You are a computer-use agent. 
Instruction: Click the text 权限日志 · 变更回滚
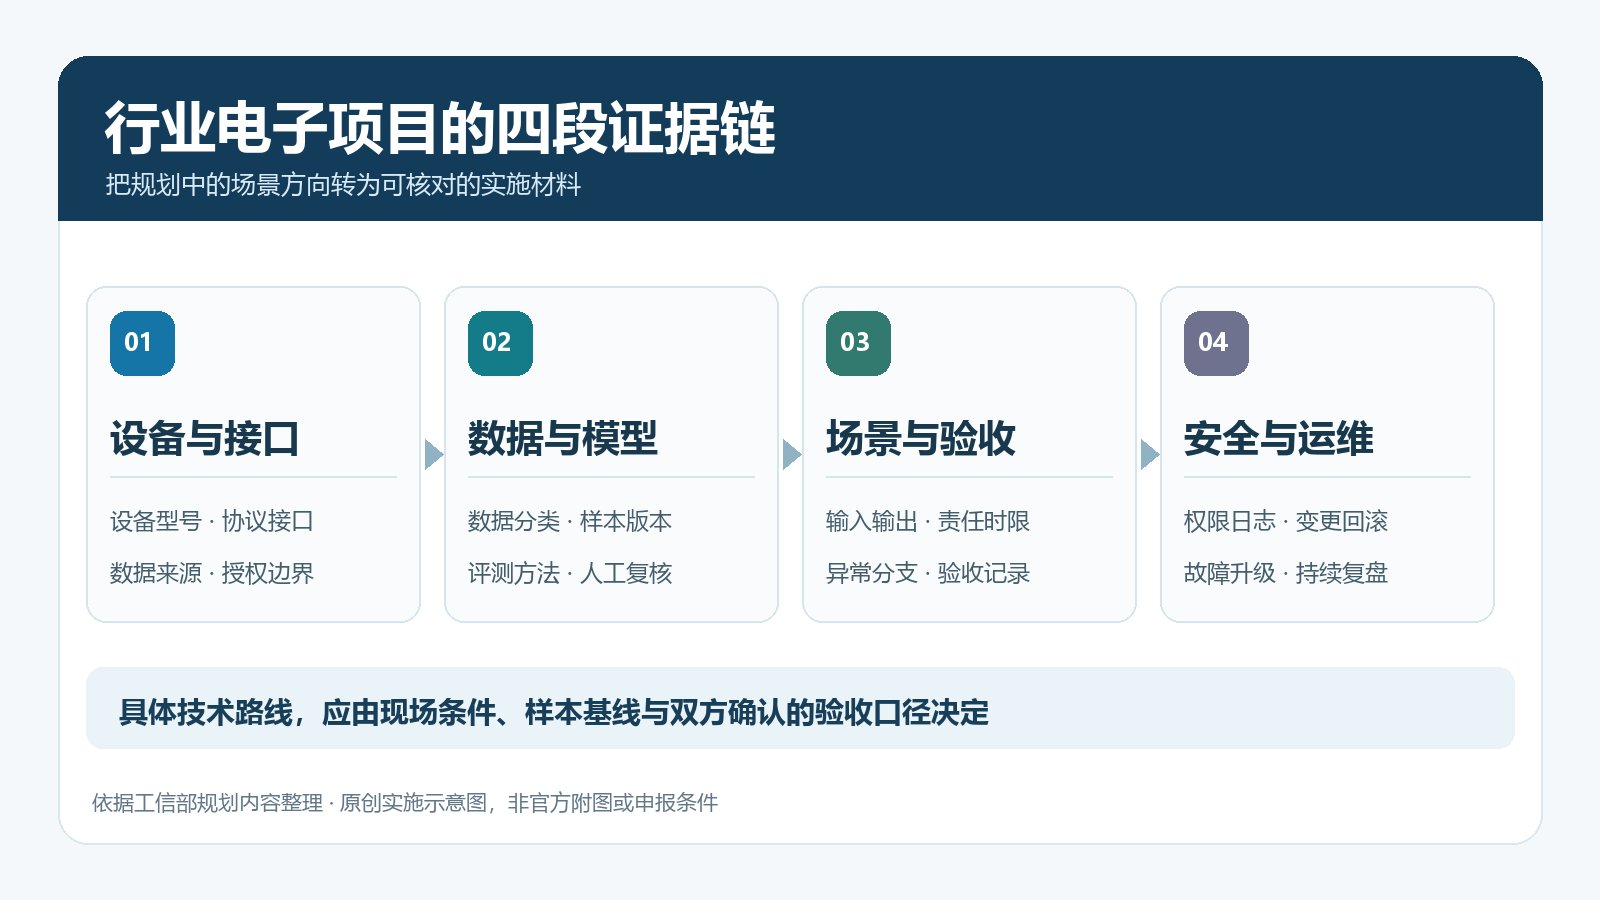click(1286, 521)
